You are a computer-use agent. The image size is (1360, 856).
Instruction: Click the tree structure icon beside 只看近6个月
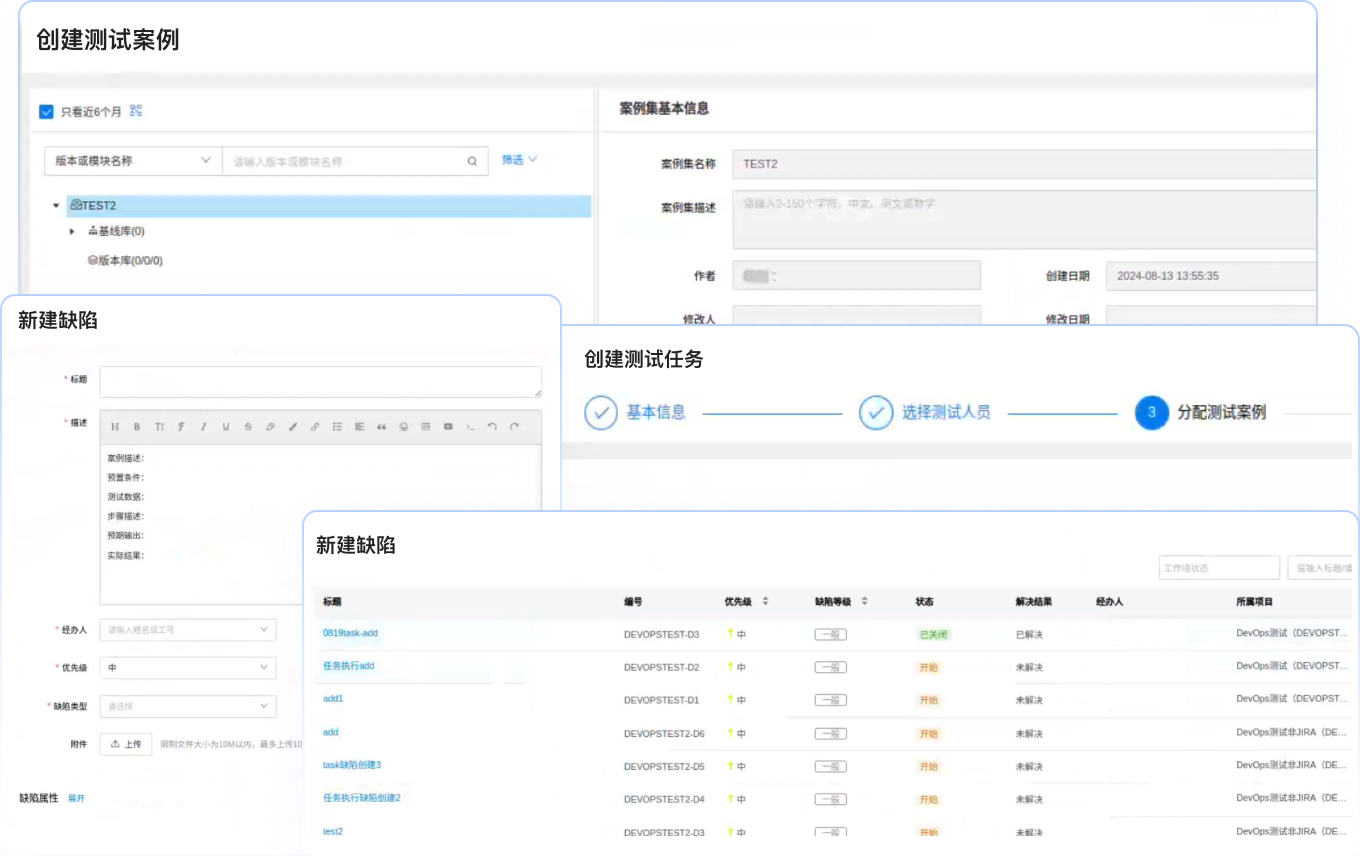pos(136,111)
